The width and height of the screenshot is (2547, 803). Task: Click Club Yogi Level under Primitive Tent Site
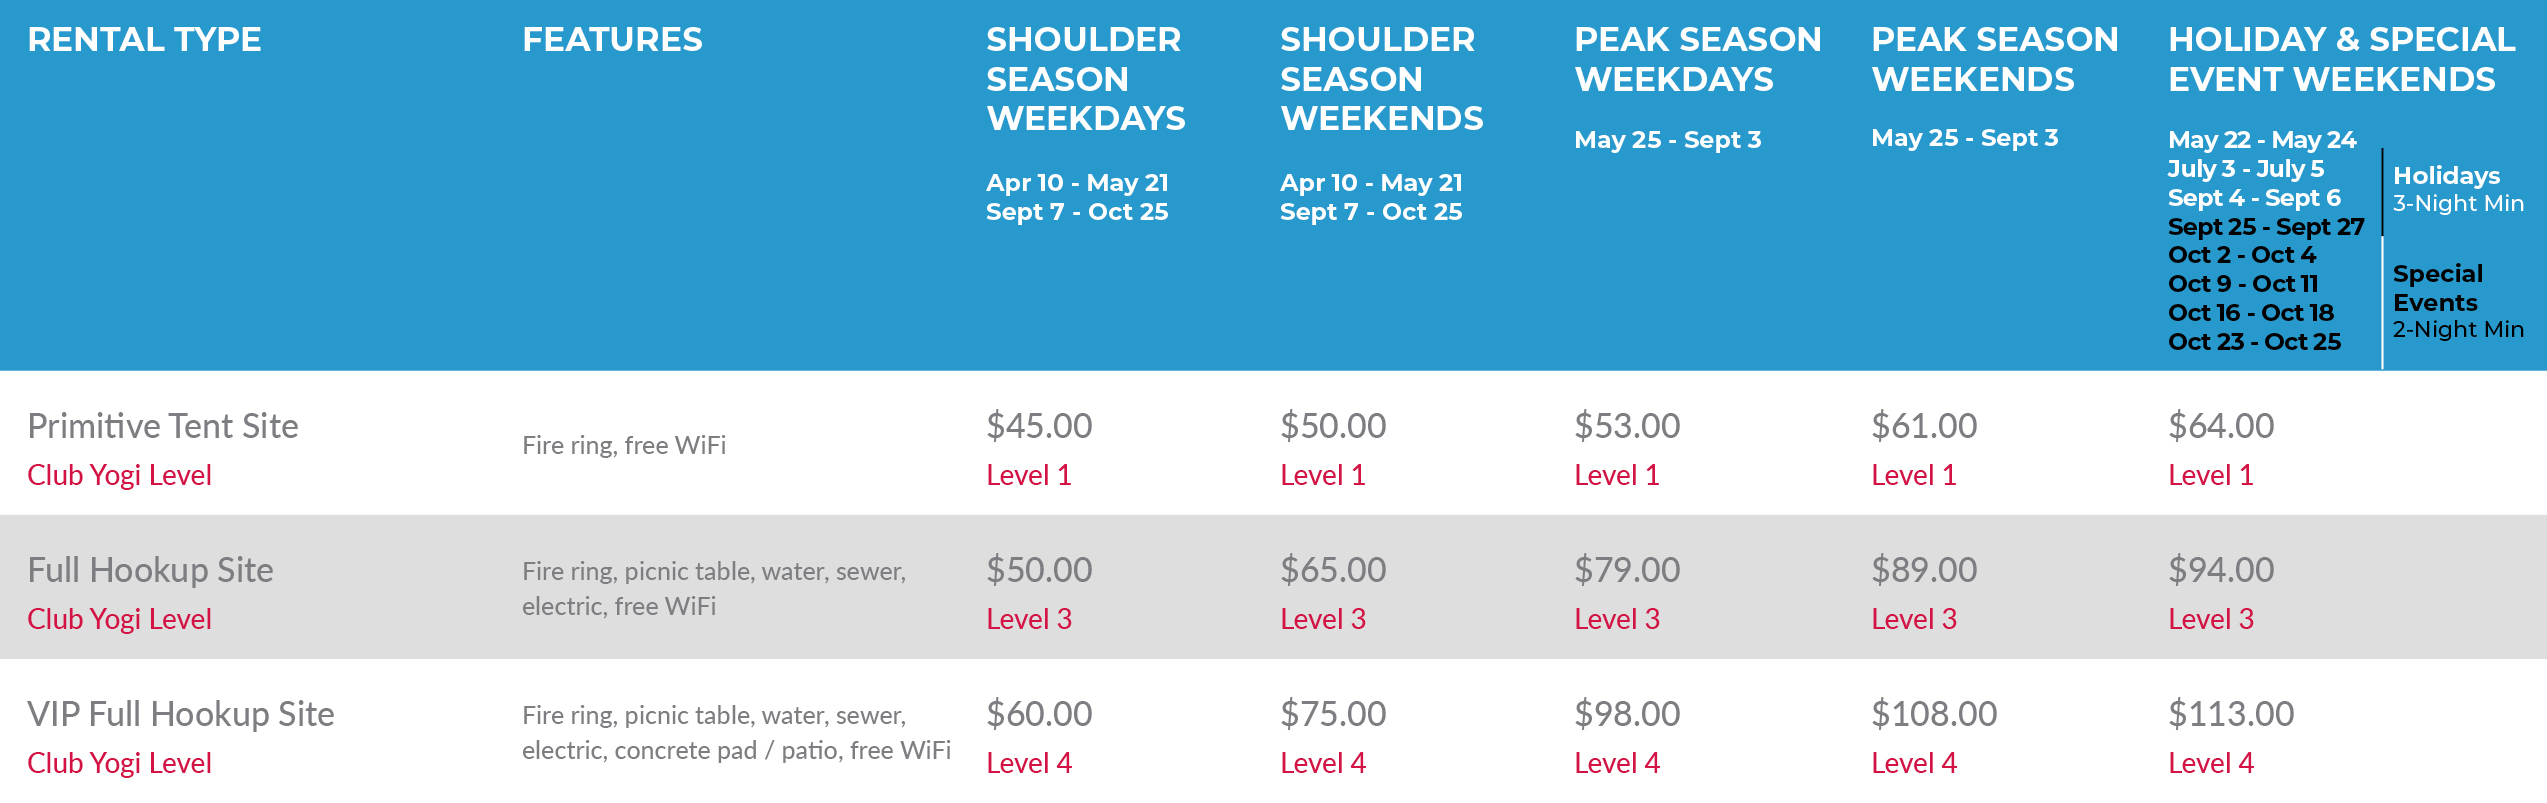point(119,475)
